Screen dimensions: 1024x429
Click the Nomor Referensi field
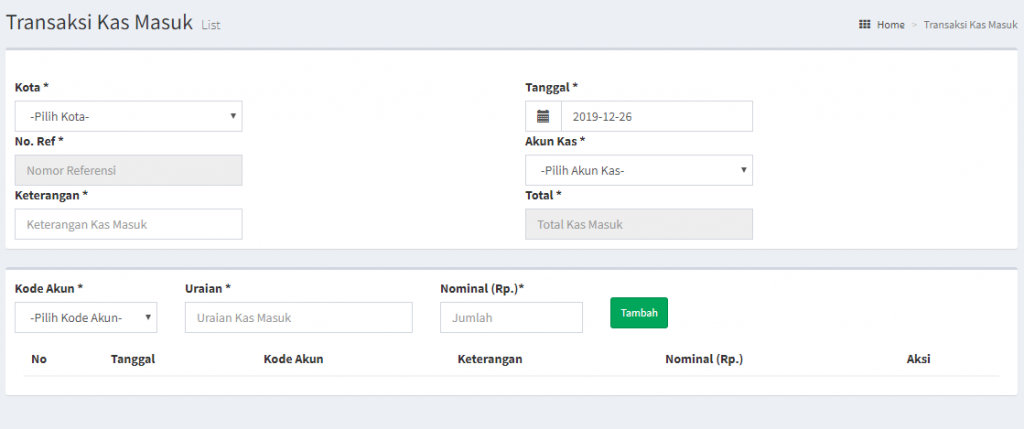click(129, 170)
